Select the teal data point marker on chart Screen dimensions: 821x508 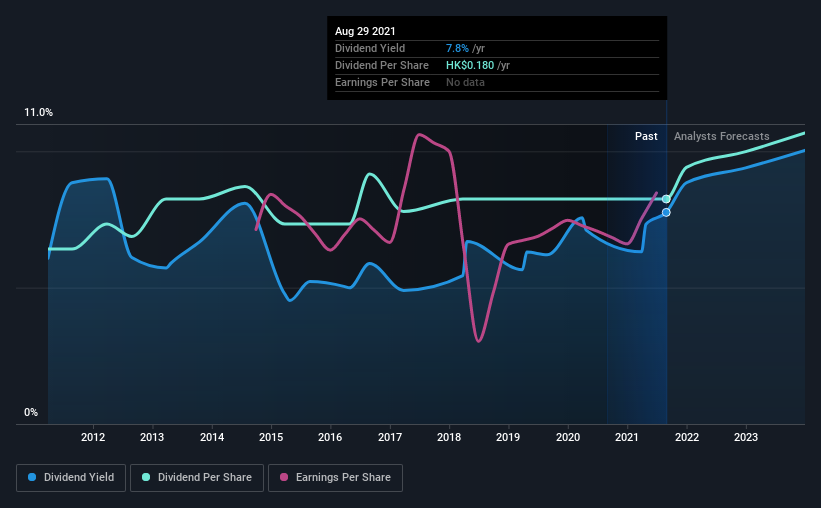pyautogui.click(x=666, y=199)
